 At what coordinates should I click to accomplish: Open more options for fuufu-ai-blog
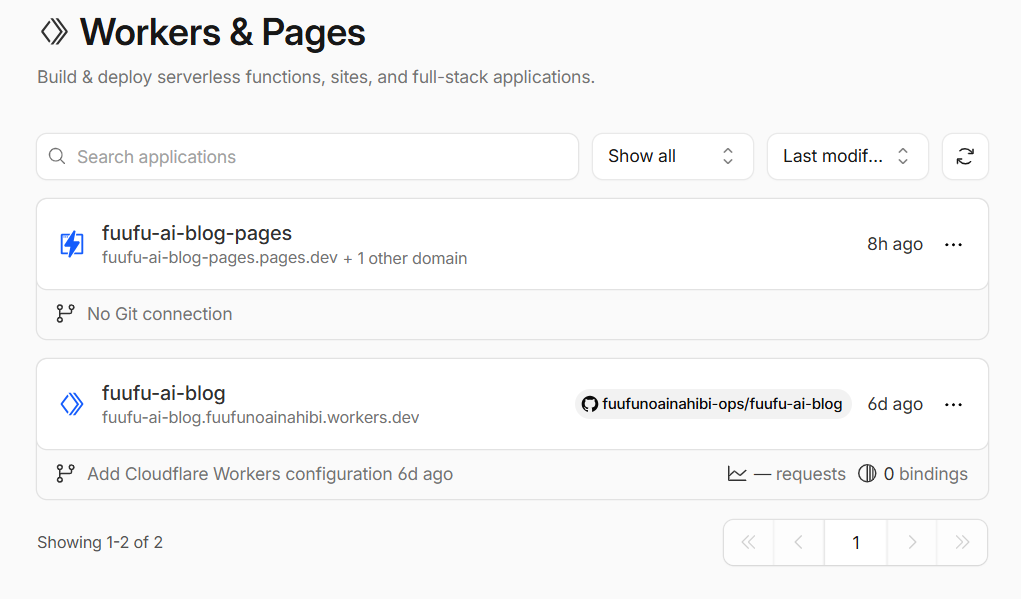(x=953, y=405)
